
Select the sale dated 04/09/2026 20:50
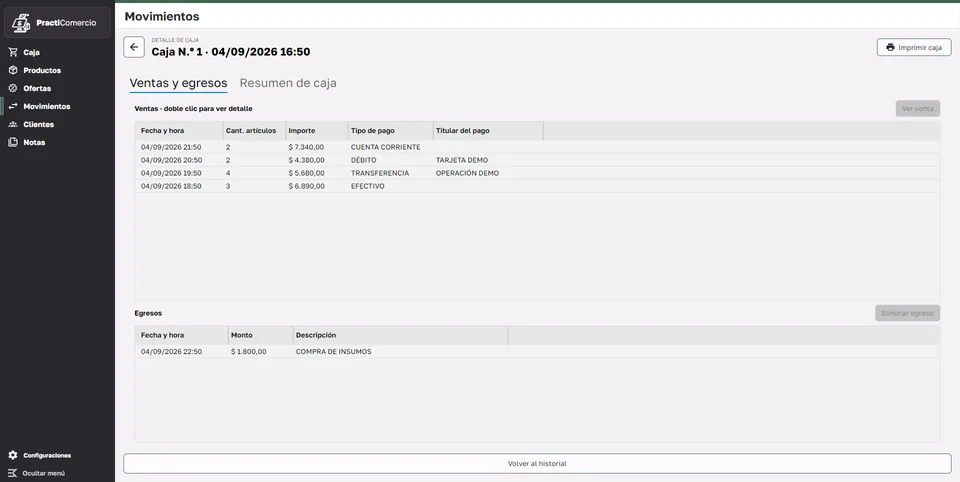pos(538,160)
